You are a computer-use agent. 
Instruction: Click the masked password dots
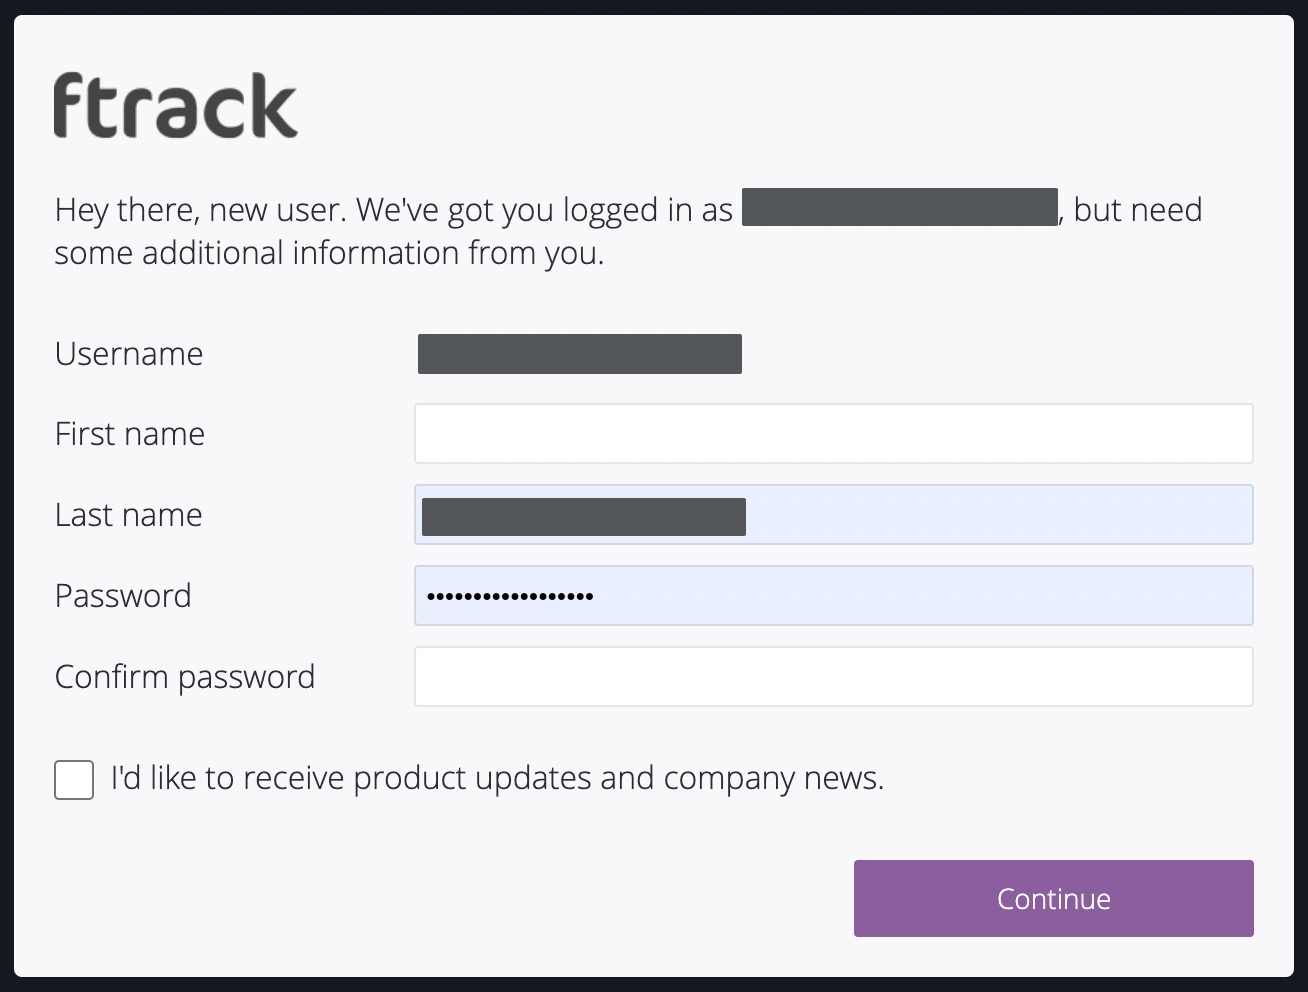pos(509,597)
